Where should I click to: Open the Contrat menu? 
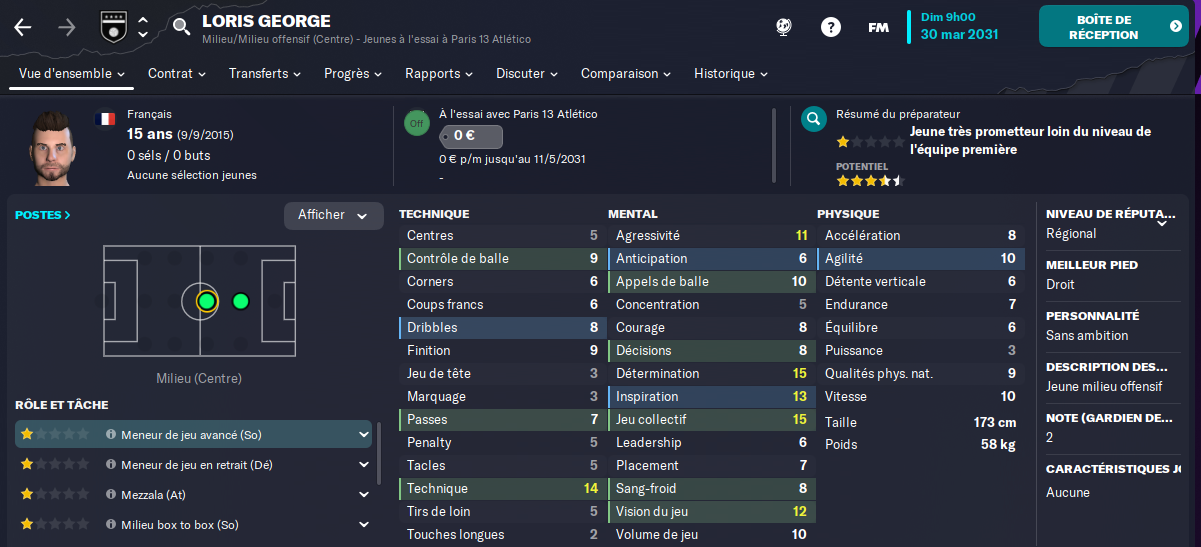pyautogui.click(x=177, y=73)
